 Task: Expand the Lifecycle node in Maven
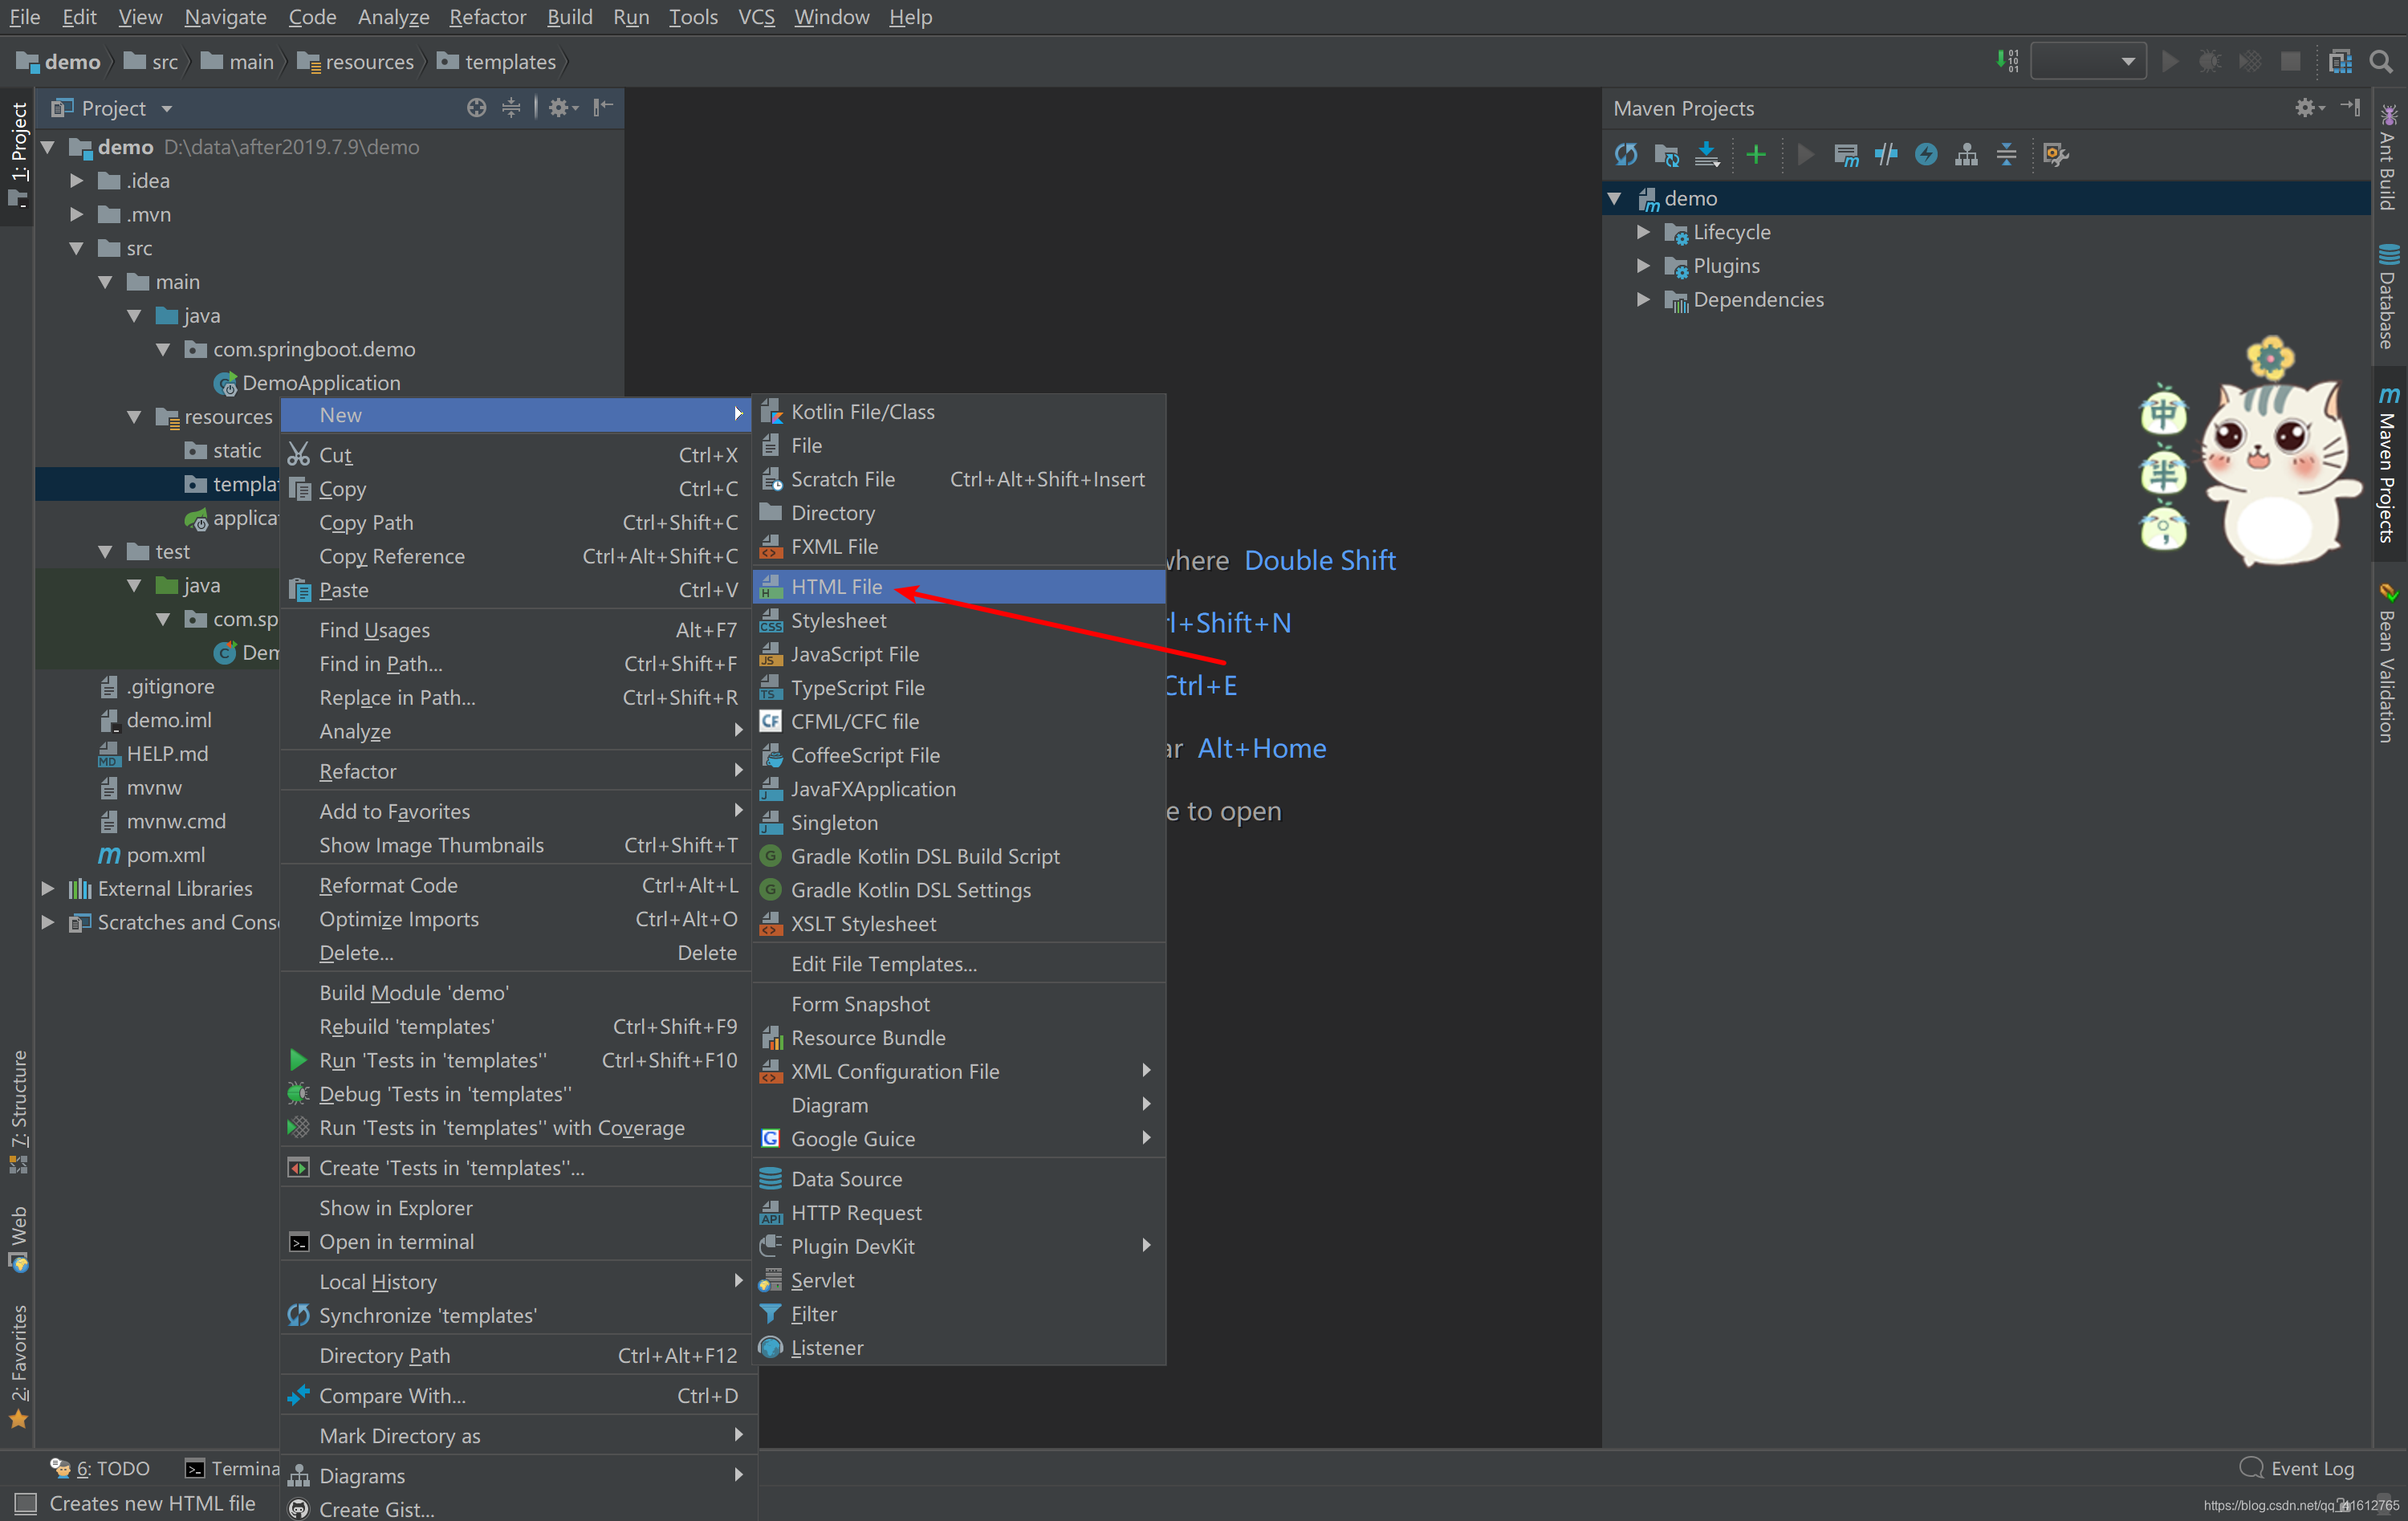pos(1643,232)
